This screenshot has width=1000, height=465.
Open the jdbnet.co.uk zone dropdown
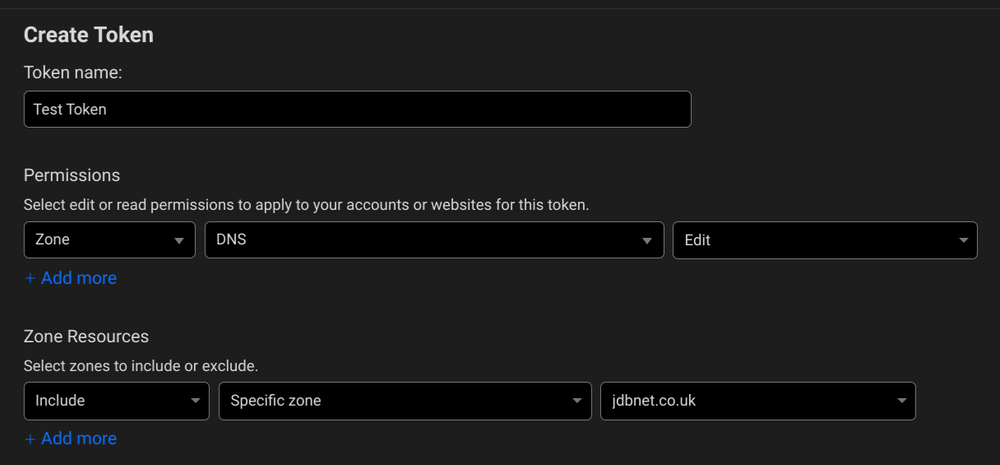(757, 401)
